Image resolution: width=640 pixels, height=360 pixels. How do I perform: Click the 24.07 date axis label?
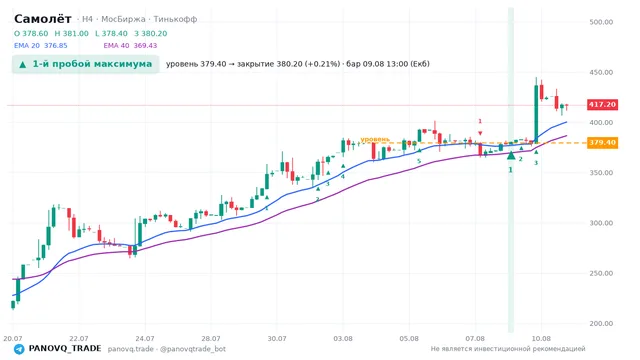point(145,338)
